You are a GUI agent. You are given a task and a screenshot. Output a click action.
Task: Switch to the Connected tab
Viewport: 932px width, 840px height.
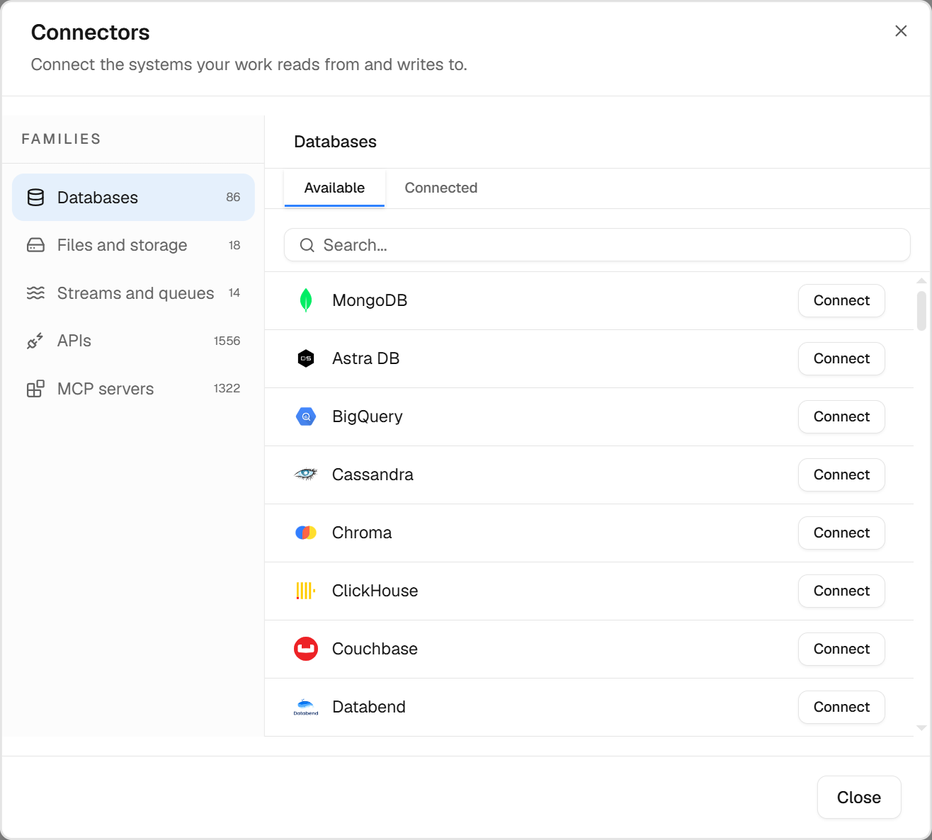[x=441, y=188]
